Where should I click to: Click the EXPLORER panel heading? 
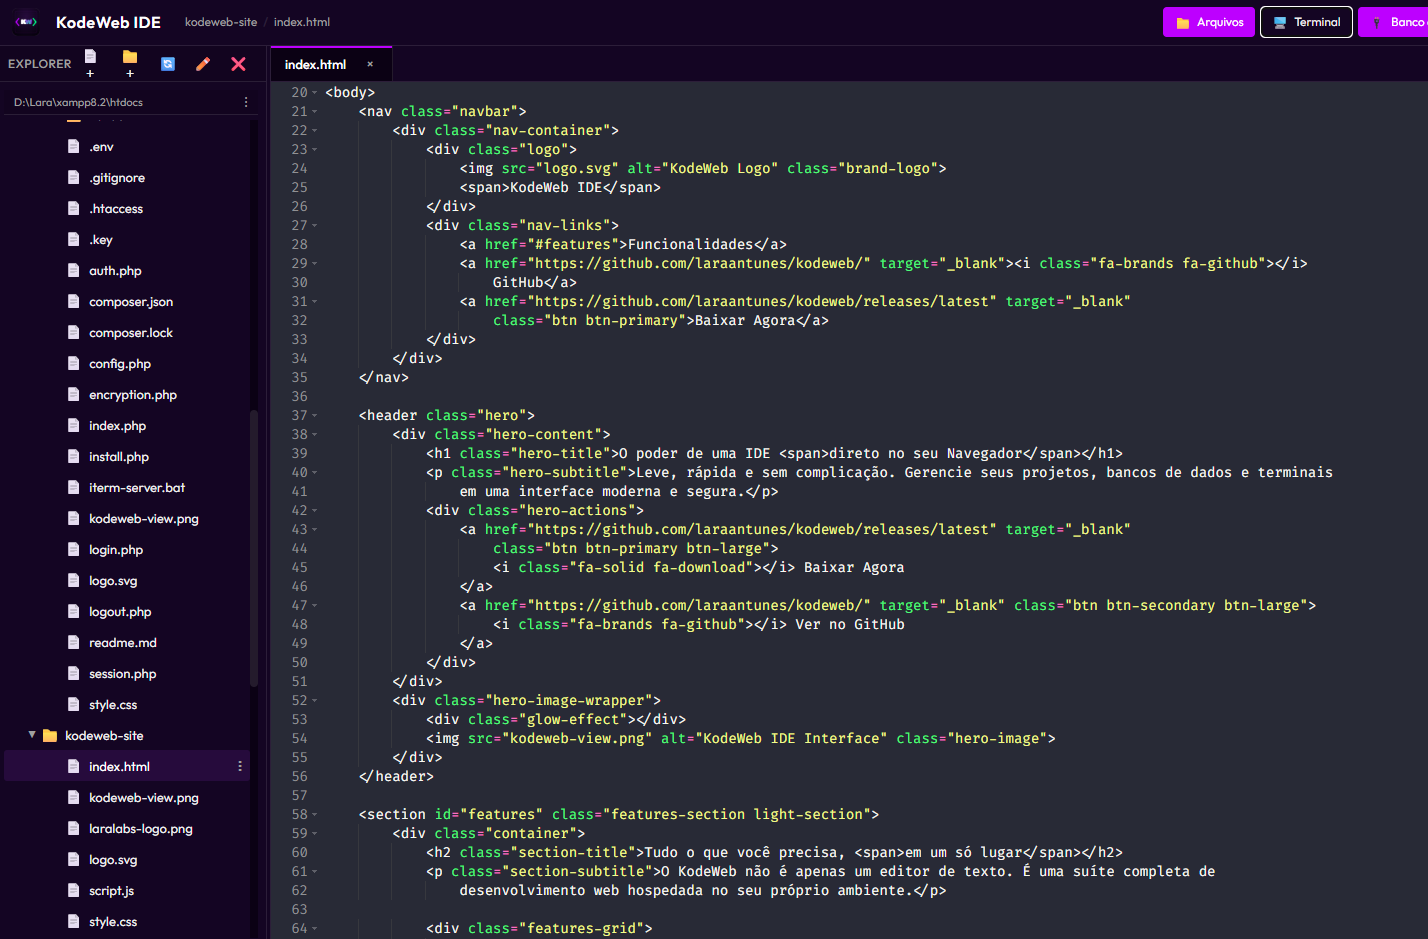tap(40, 64)
